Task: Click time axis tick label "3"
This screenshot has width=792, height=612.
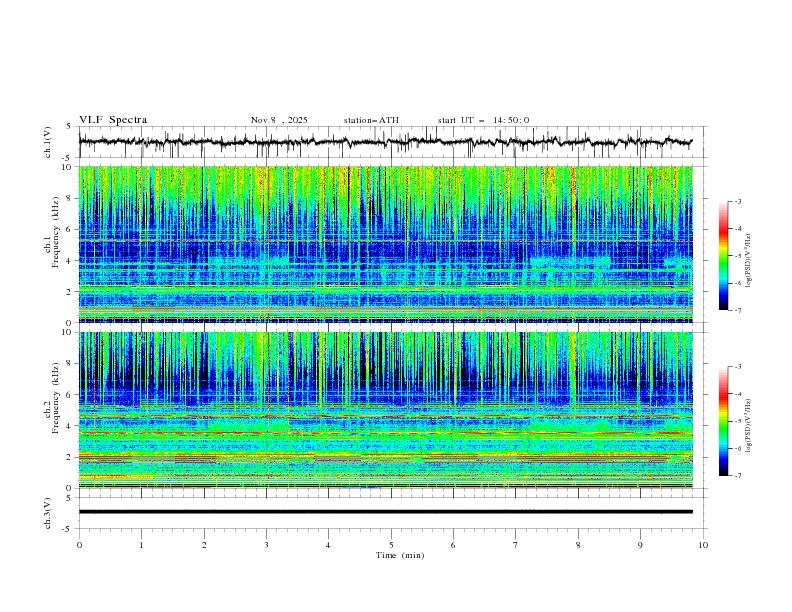Action: tap(266, 545)
